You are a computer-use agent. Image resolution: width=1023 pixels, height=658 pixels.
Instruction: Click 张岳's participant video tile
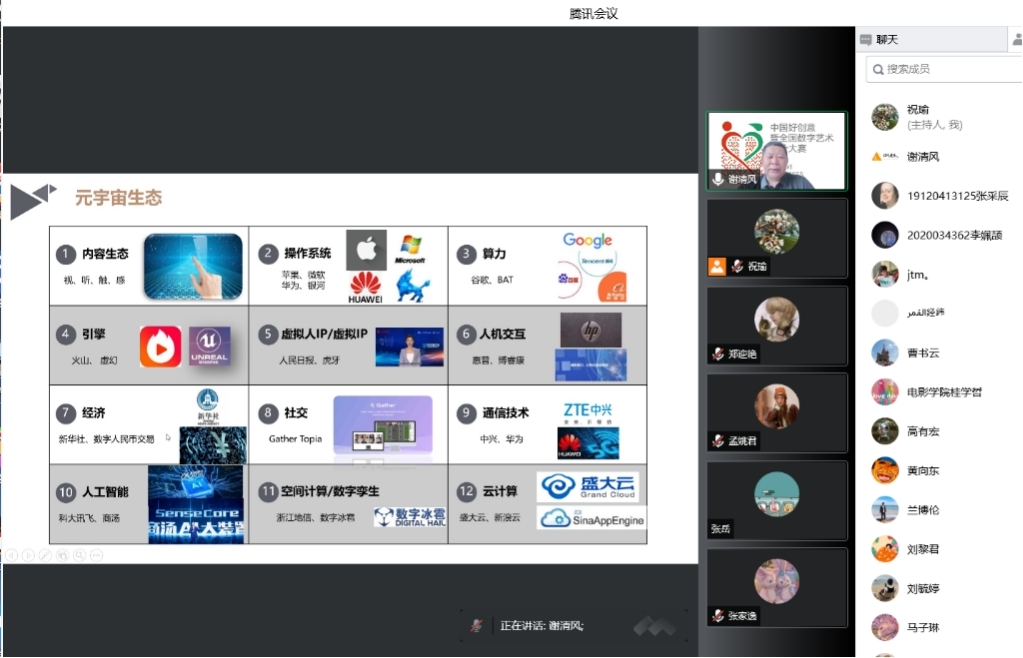tap(776, 499)
